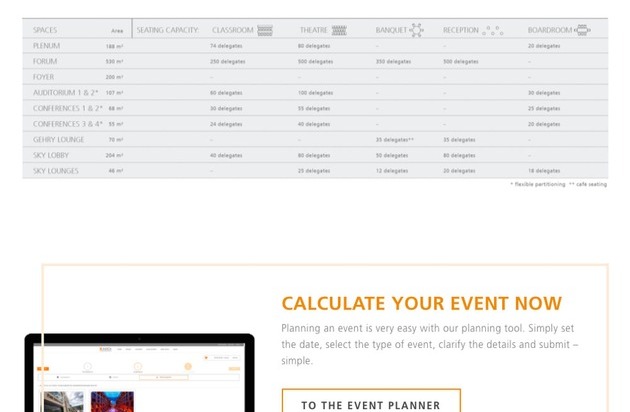Click the Area column header
This screenshot has width=630, height=412.
117,31
